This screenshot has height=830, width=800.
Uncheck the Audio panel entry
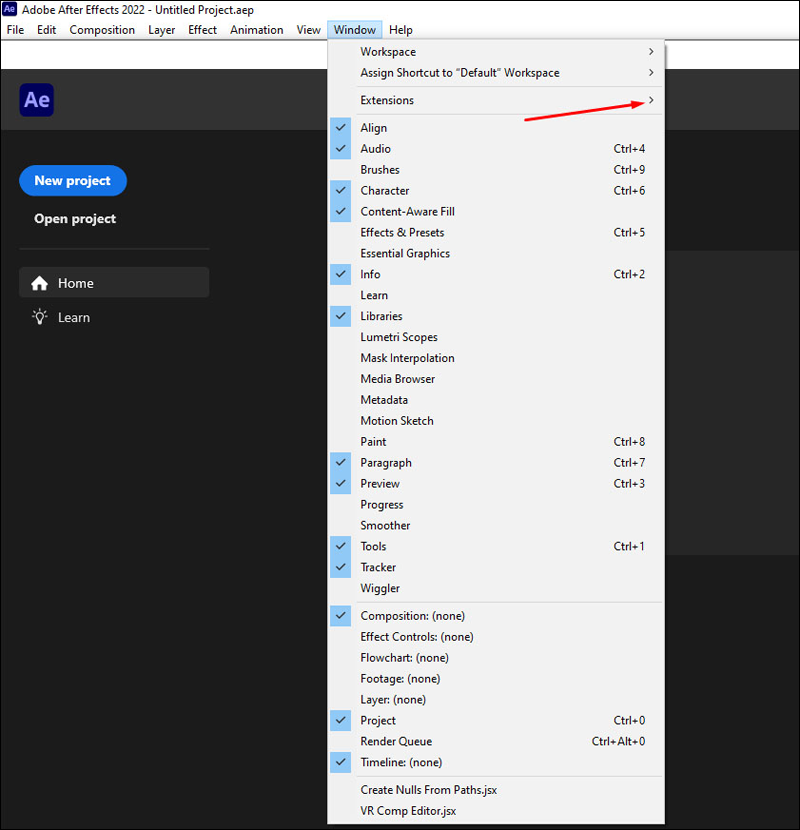[496, 149]
